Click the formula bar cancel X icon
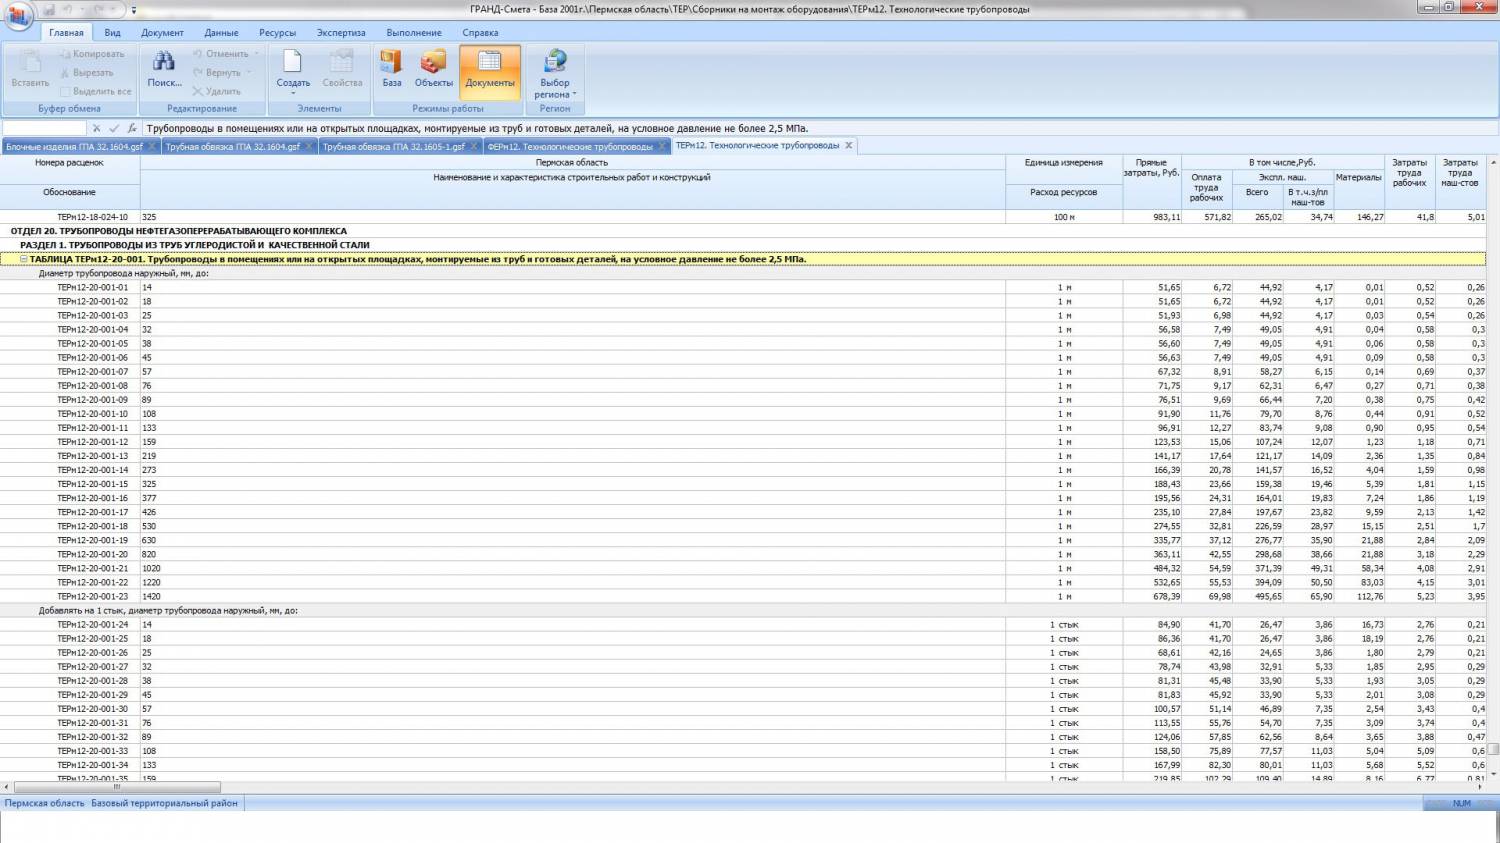 point(97,129)
